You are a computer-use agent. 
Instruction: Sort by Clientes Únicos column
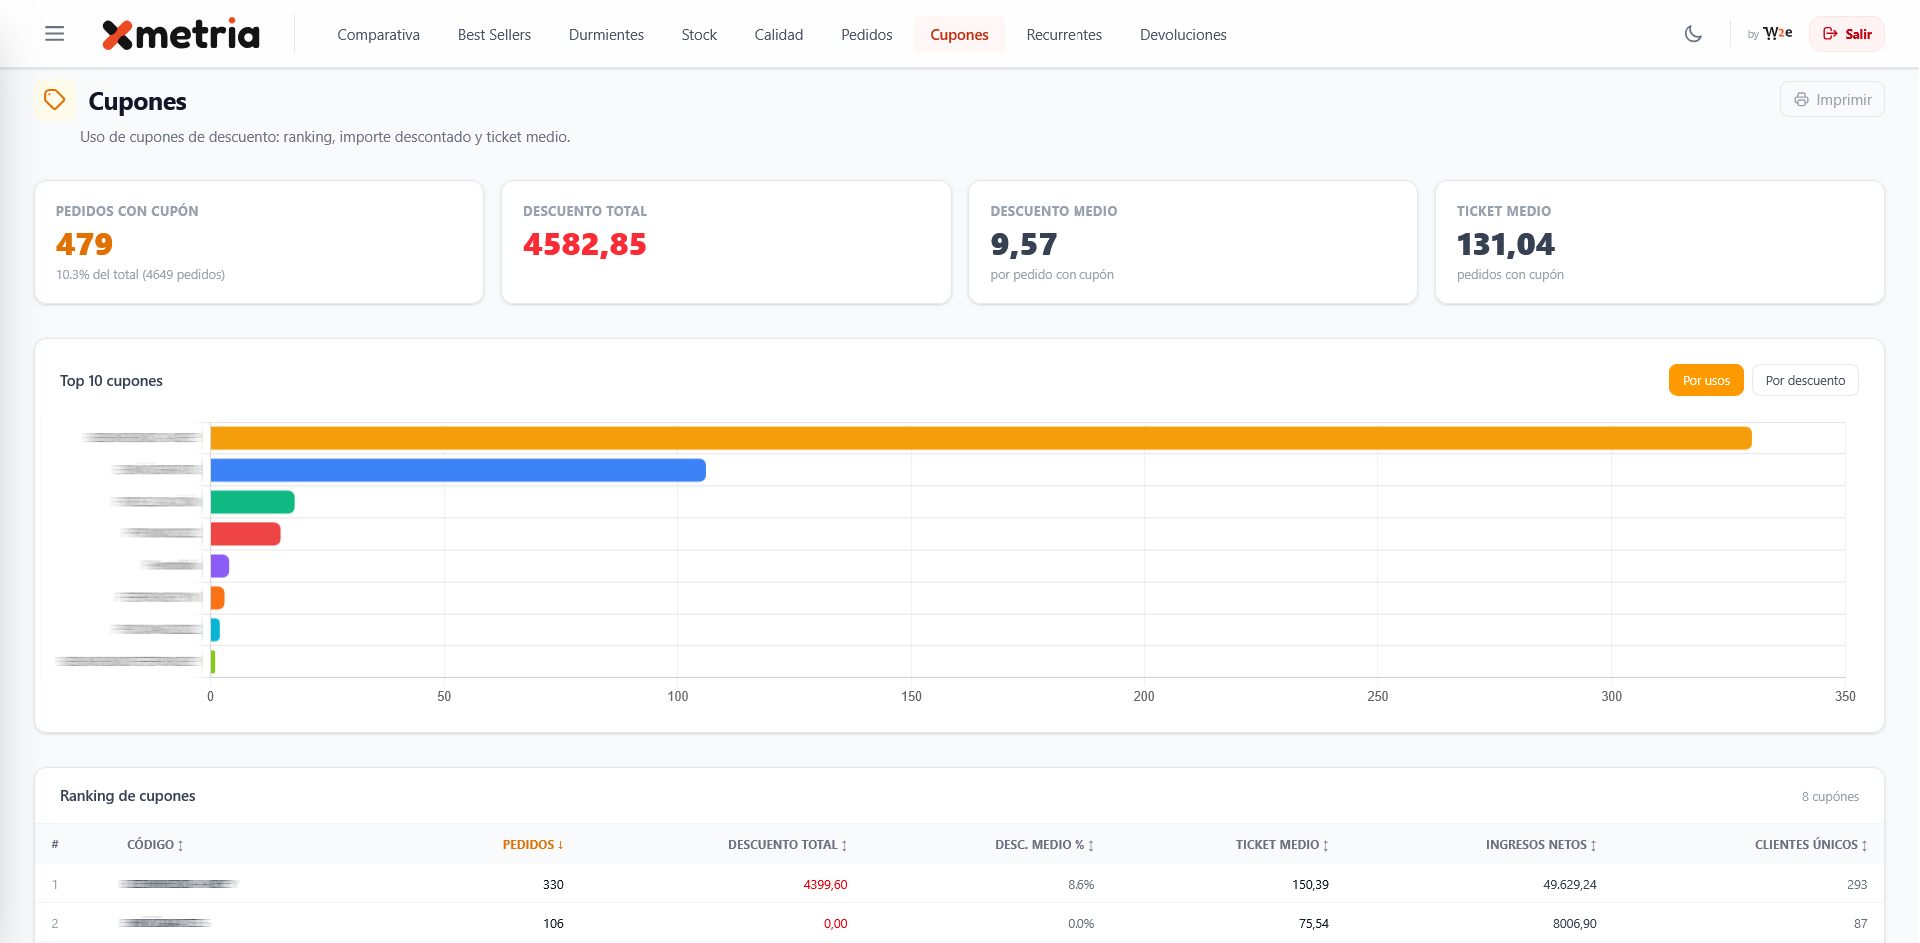pyautogui.click(x=1810, y=845)
